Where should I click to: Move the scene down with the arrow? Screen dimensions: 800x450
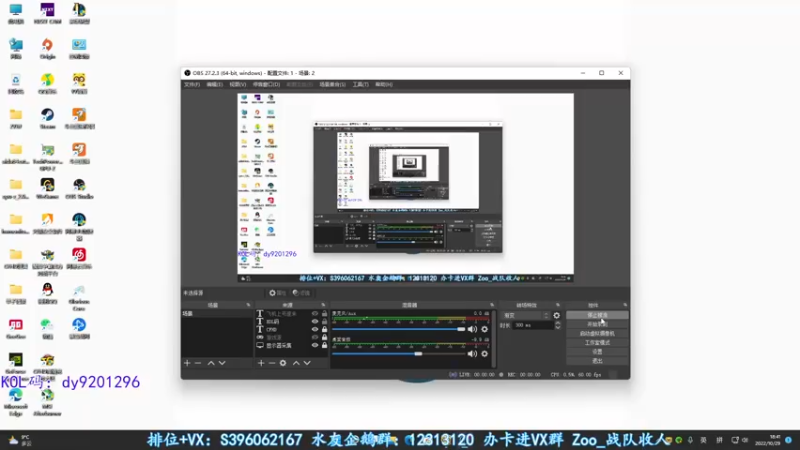pyautogui.click(x=222, y=363)
